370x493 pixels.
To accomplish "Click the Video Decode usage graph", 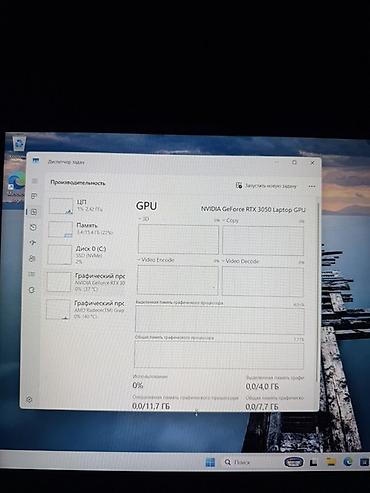I will 263,281.
